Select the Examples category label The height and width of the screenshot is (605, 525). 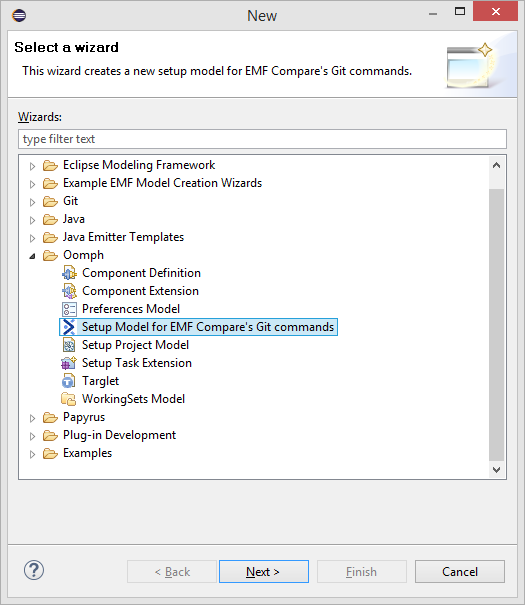[88, 453]
